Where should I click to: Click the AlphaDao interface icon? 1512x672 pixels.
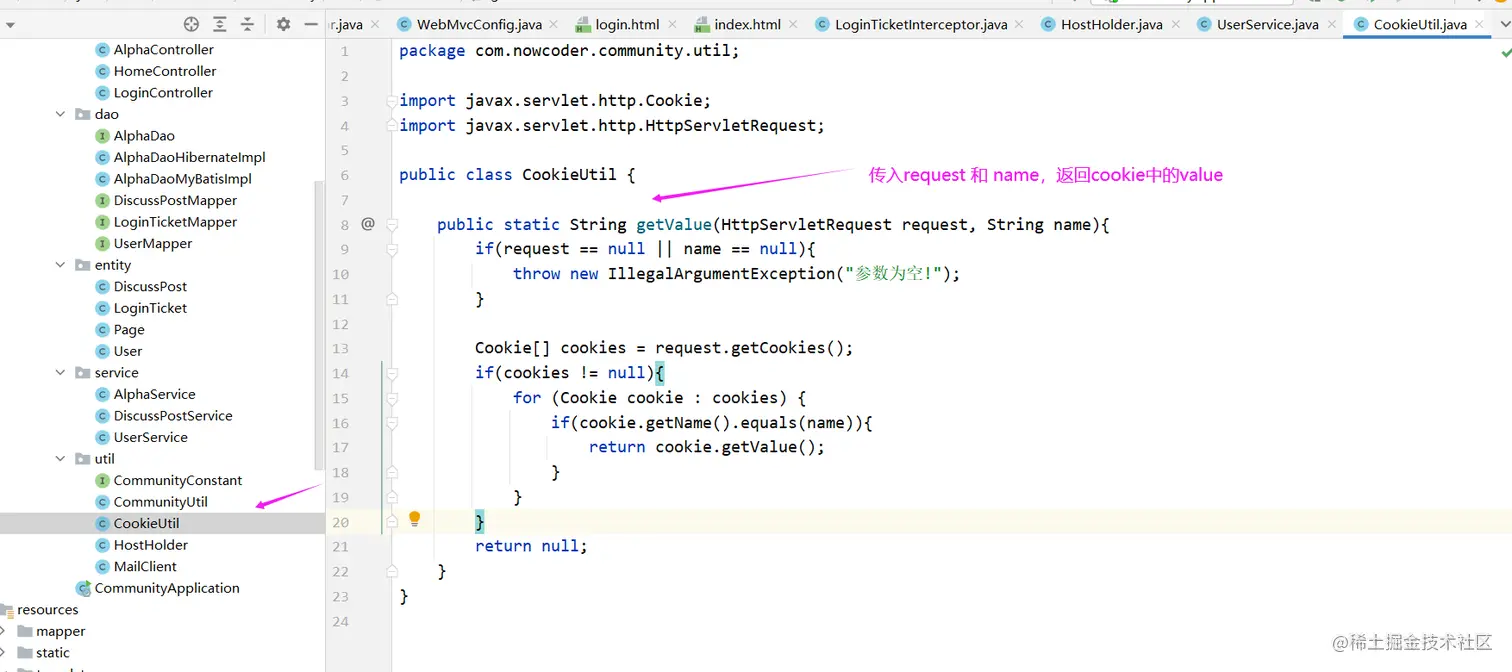click(x=102, y=136)
